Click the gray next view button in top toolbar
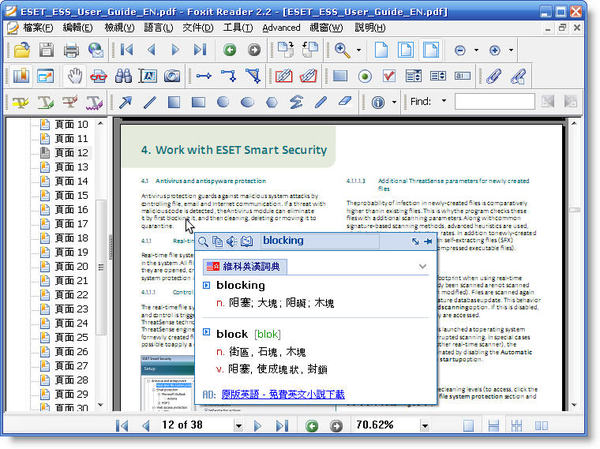Viewport: 600px width, 449px height. [x=254, y=50]
